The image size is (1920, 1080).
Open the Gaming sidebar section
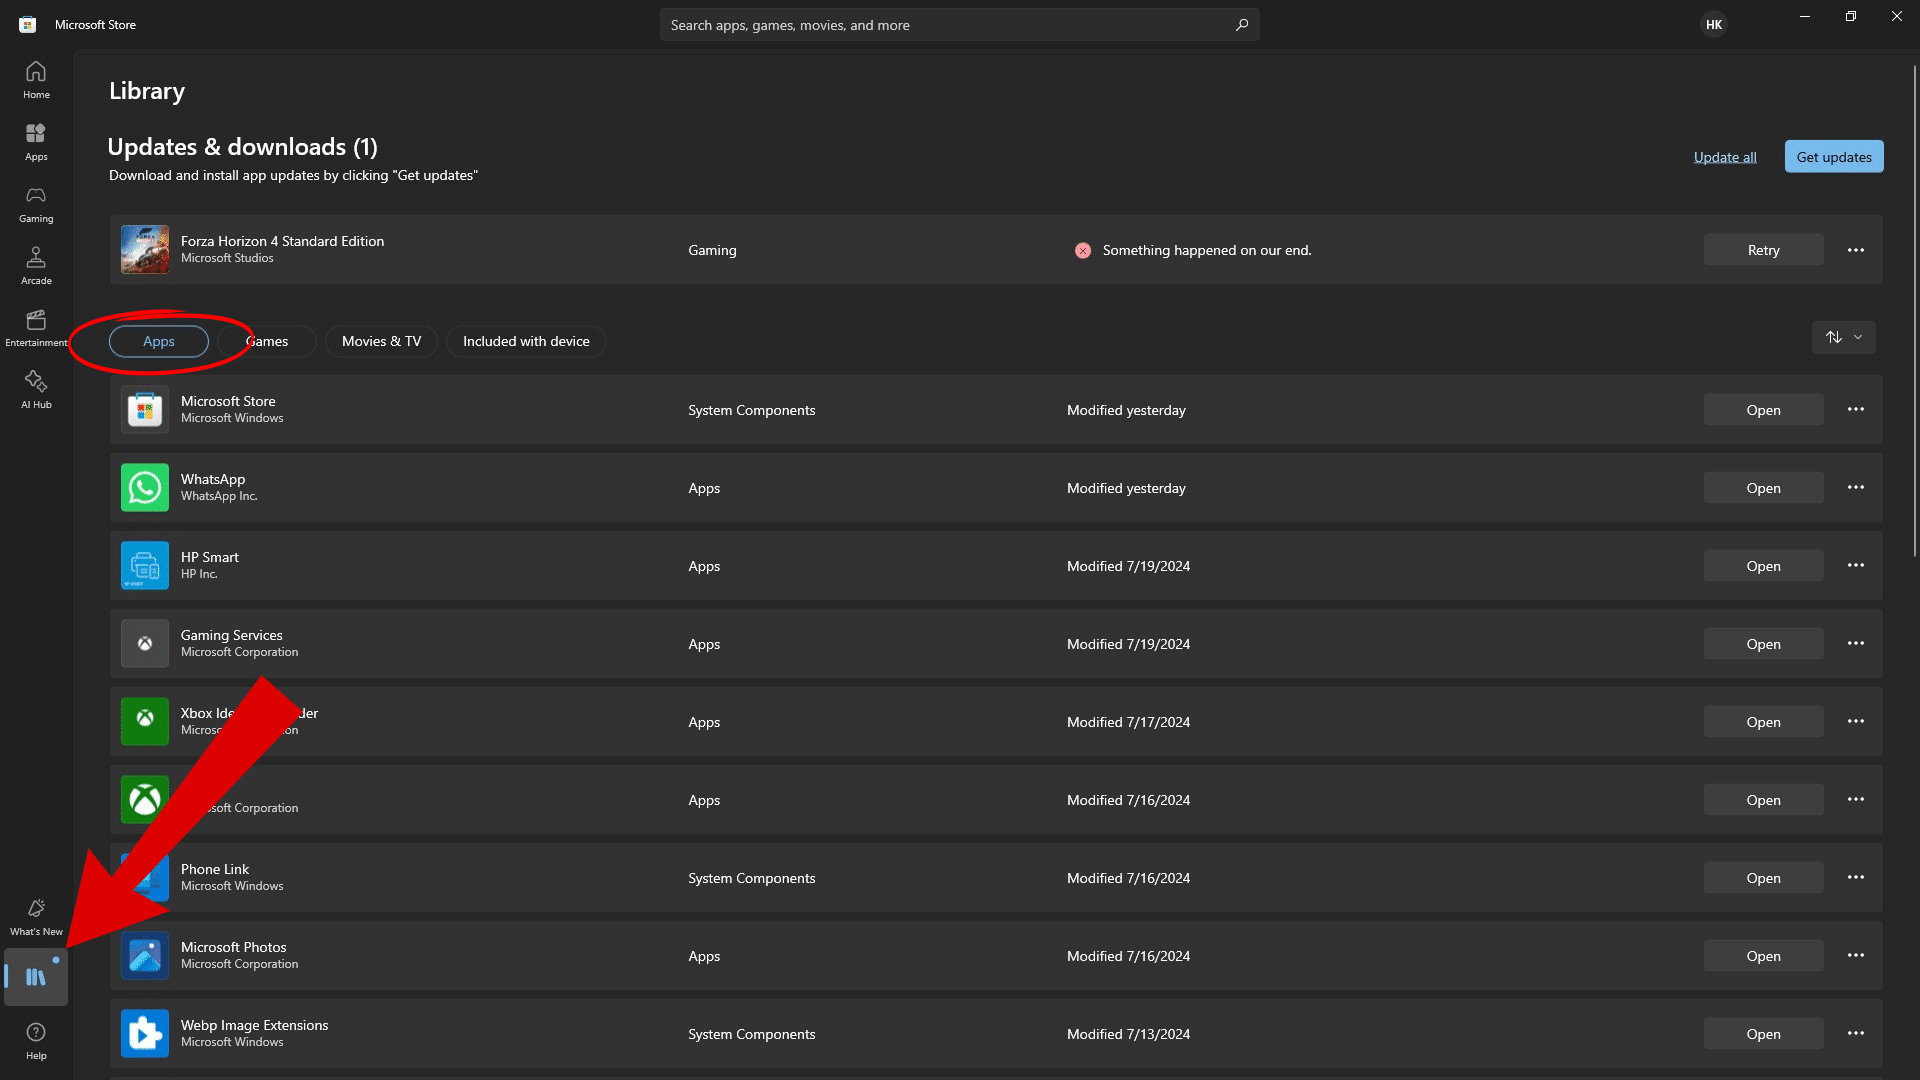coord(36,204)
